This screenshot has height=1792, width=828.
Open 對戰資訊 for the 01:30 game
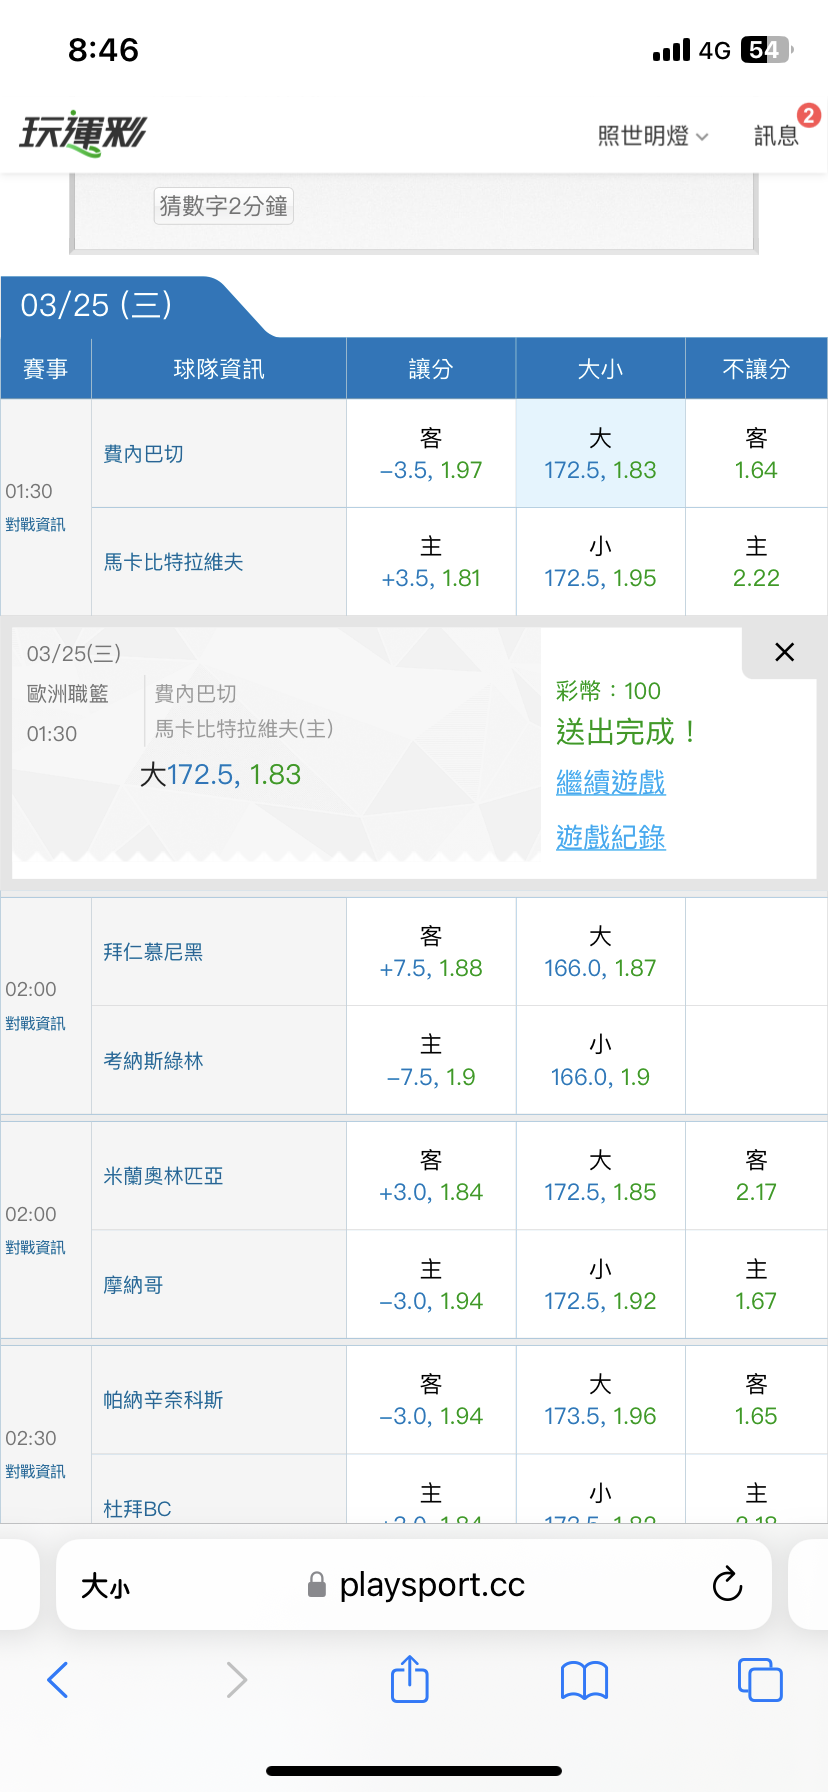coord(35,524)
